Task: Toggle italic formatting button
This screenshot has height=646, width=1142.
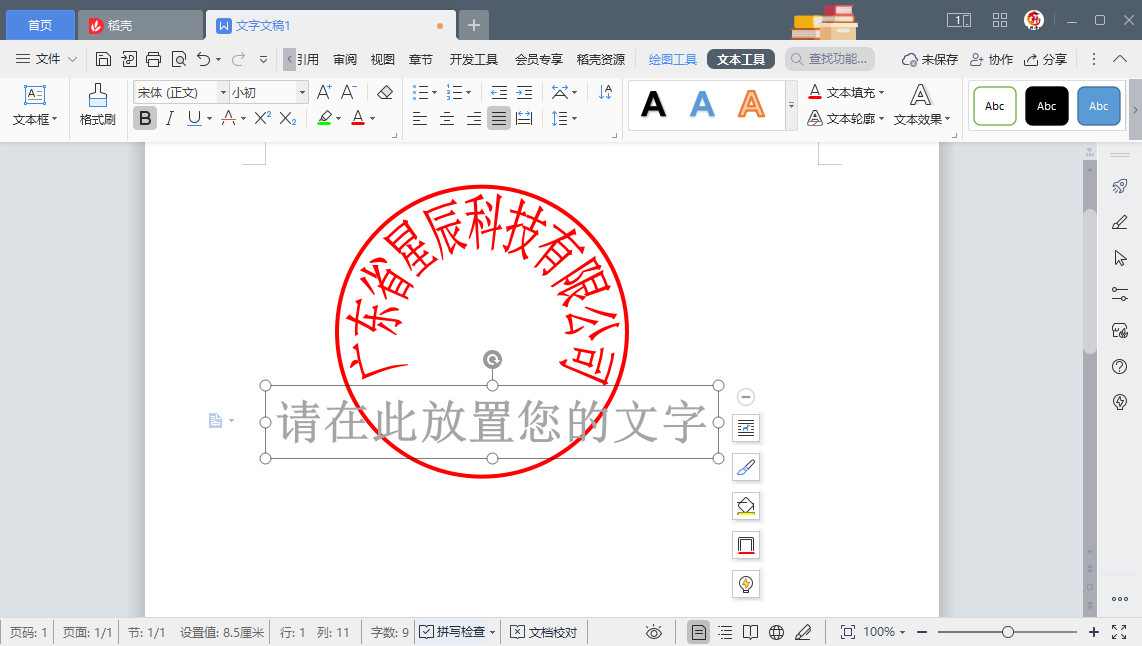Action: (x=169, y=118)
